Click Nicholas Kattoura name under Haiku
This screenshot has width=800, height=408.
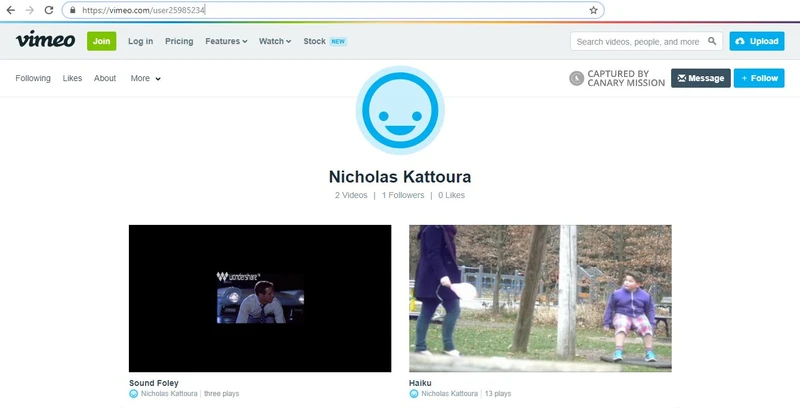pos(449,394)
